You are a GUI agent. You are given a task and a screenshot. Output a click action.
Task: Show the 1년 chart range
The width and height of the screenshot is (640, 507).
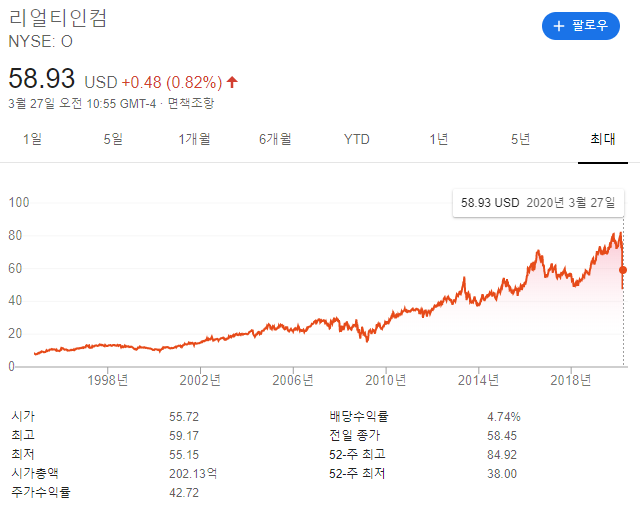click(439, 139)
